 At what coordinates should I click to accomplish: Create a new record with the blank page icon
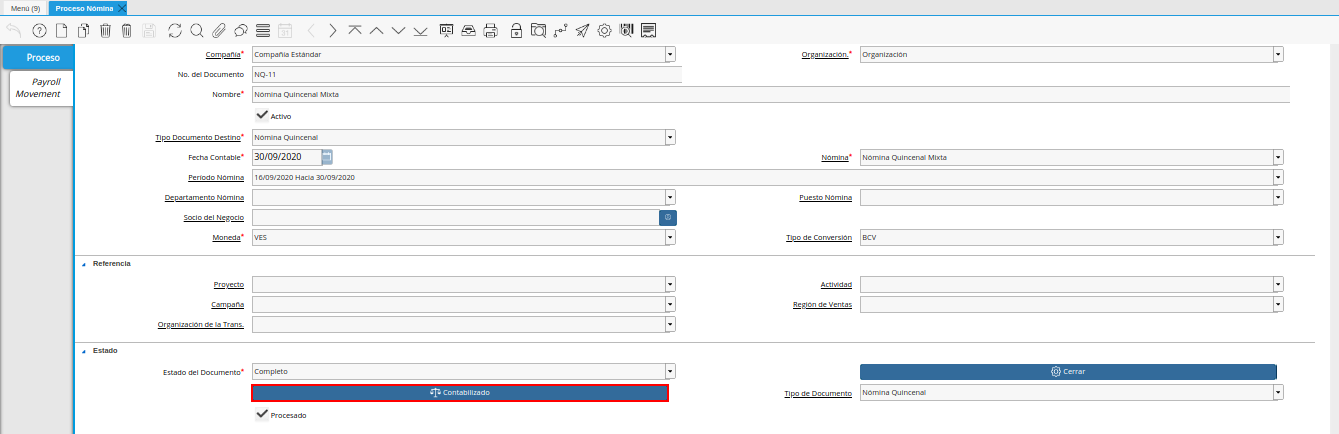[61, 30]
